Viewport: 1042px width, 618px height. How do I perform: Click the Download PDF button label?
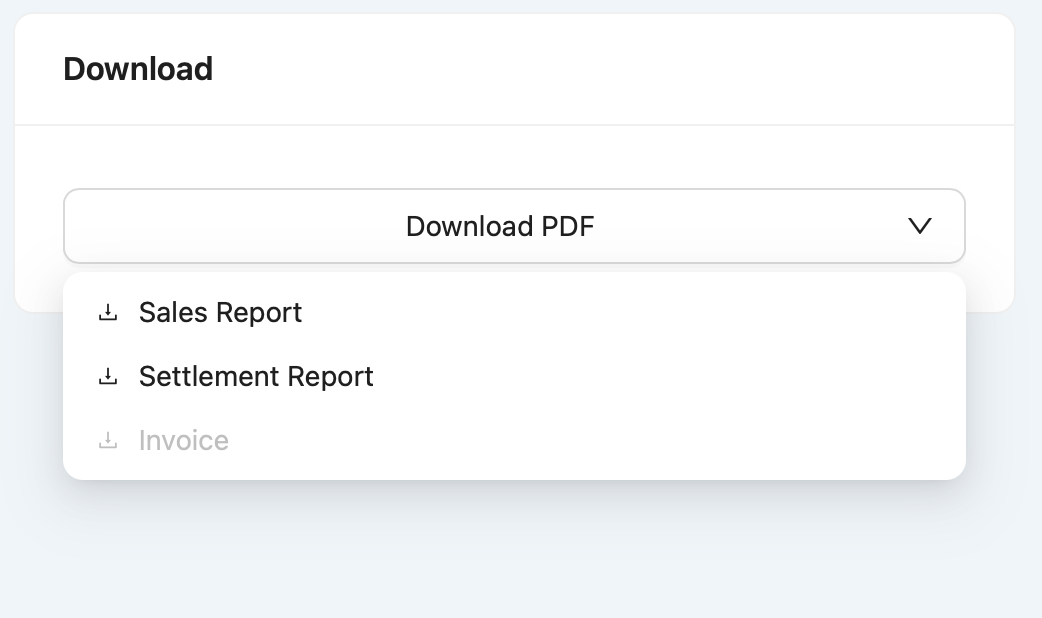[500, 226]
